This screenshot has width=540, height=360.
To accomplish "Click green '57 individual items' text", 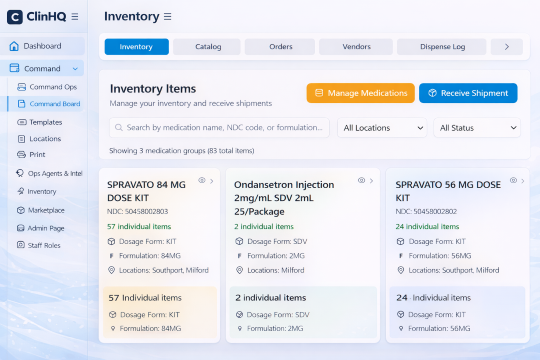I will coord(139,227).
